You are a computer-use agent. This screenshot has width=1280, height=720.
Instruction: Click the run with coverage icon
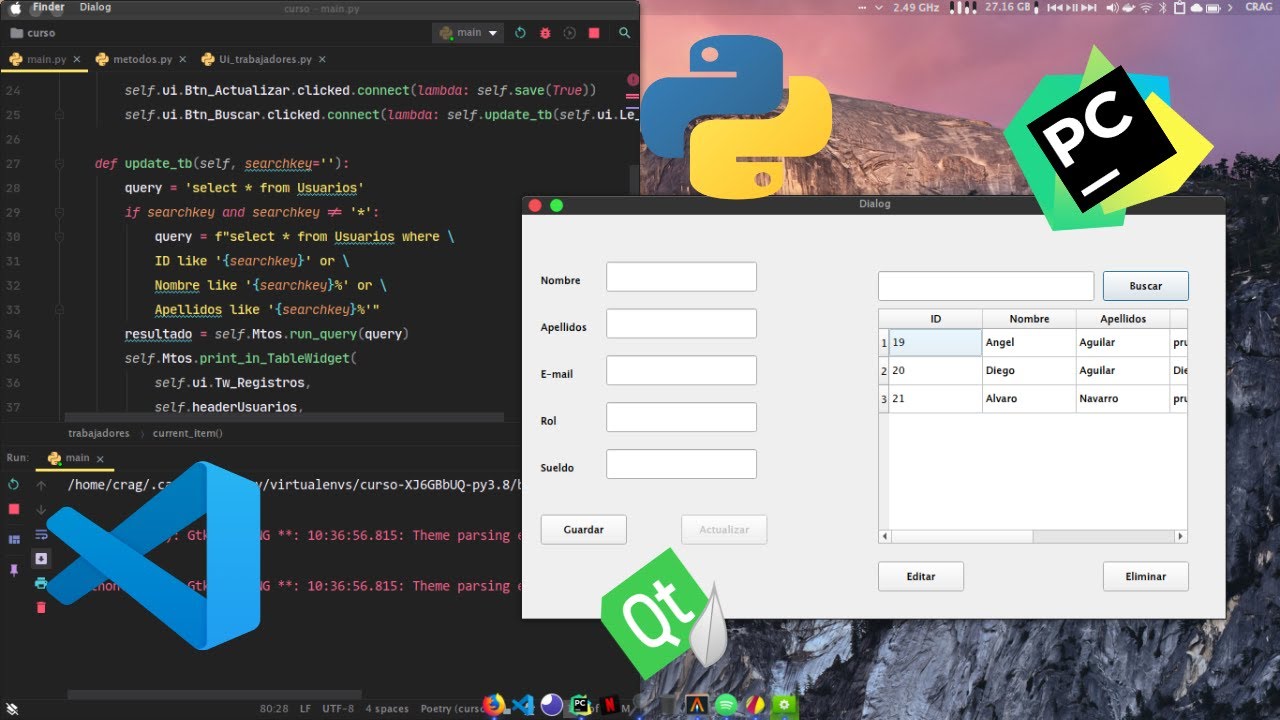[x=570, y=33]
